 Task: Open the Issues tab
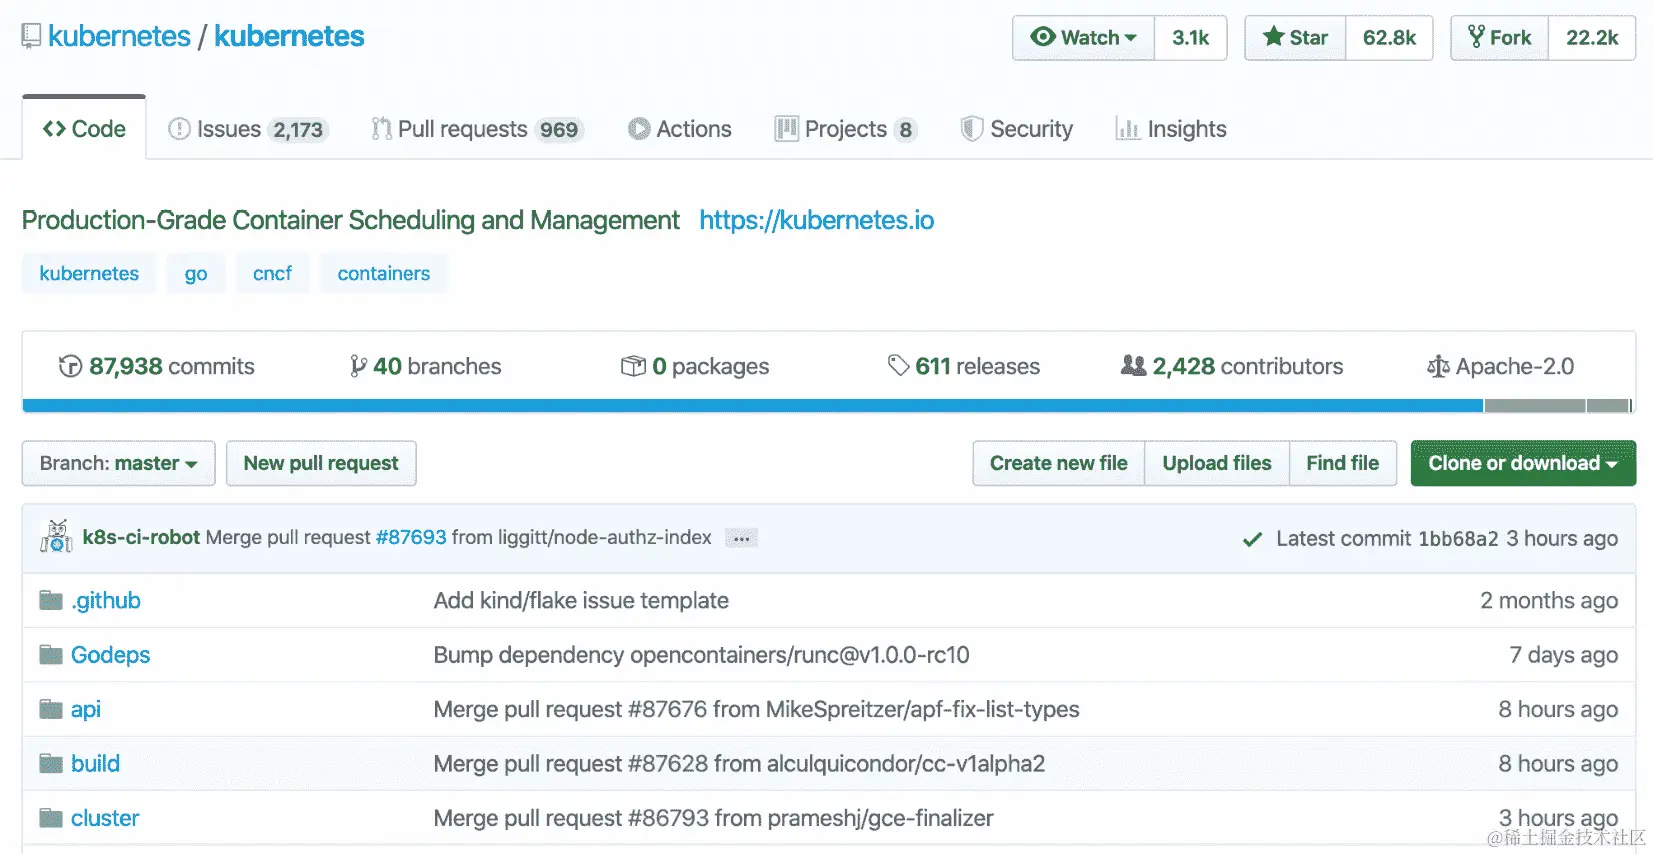click(248, 129)
